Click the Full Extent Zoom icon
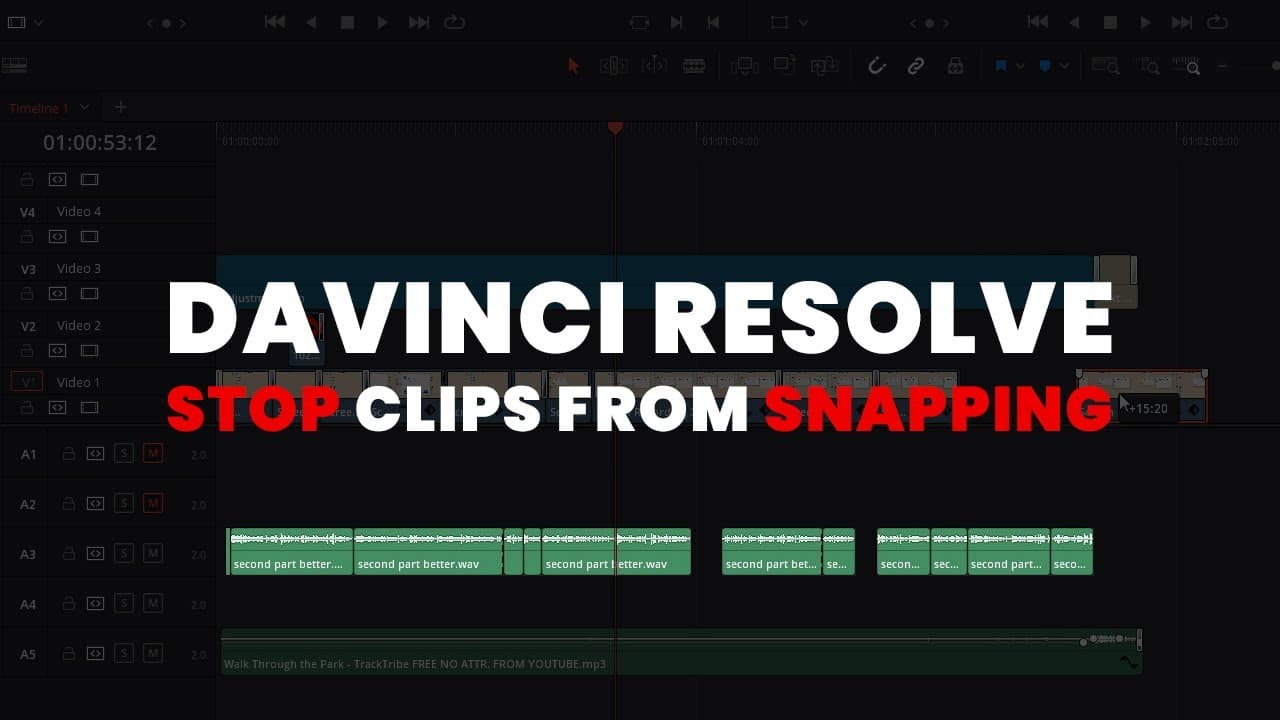 (x=1106, y=66)
